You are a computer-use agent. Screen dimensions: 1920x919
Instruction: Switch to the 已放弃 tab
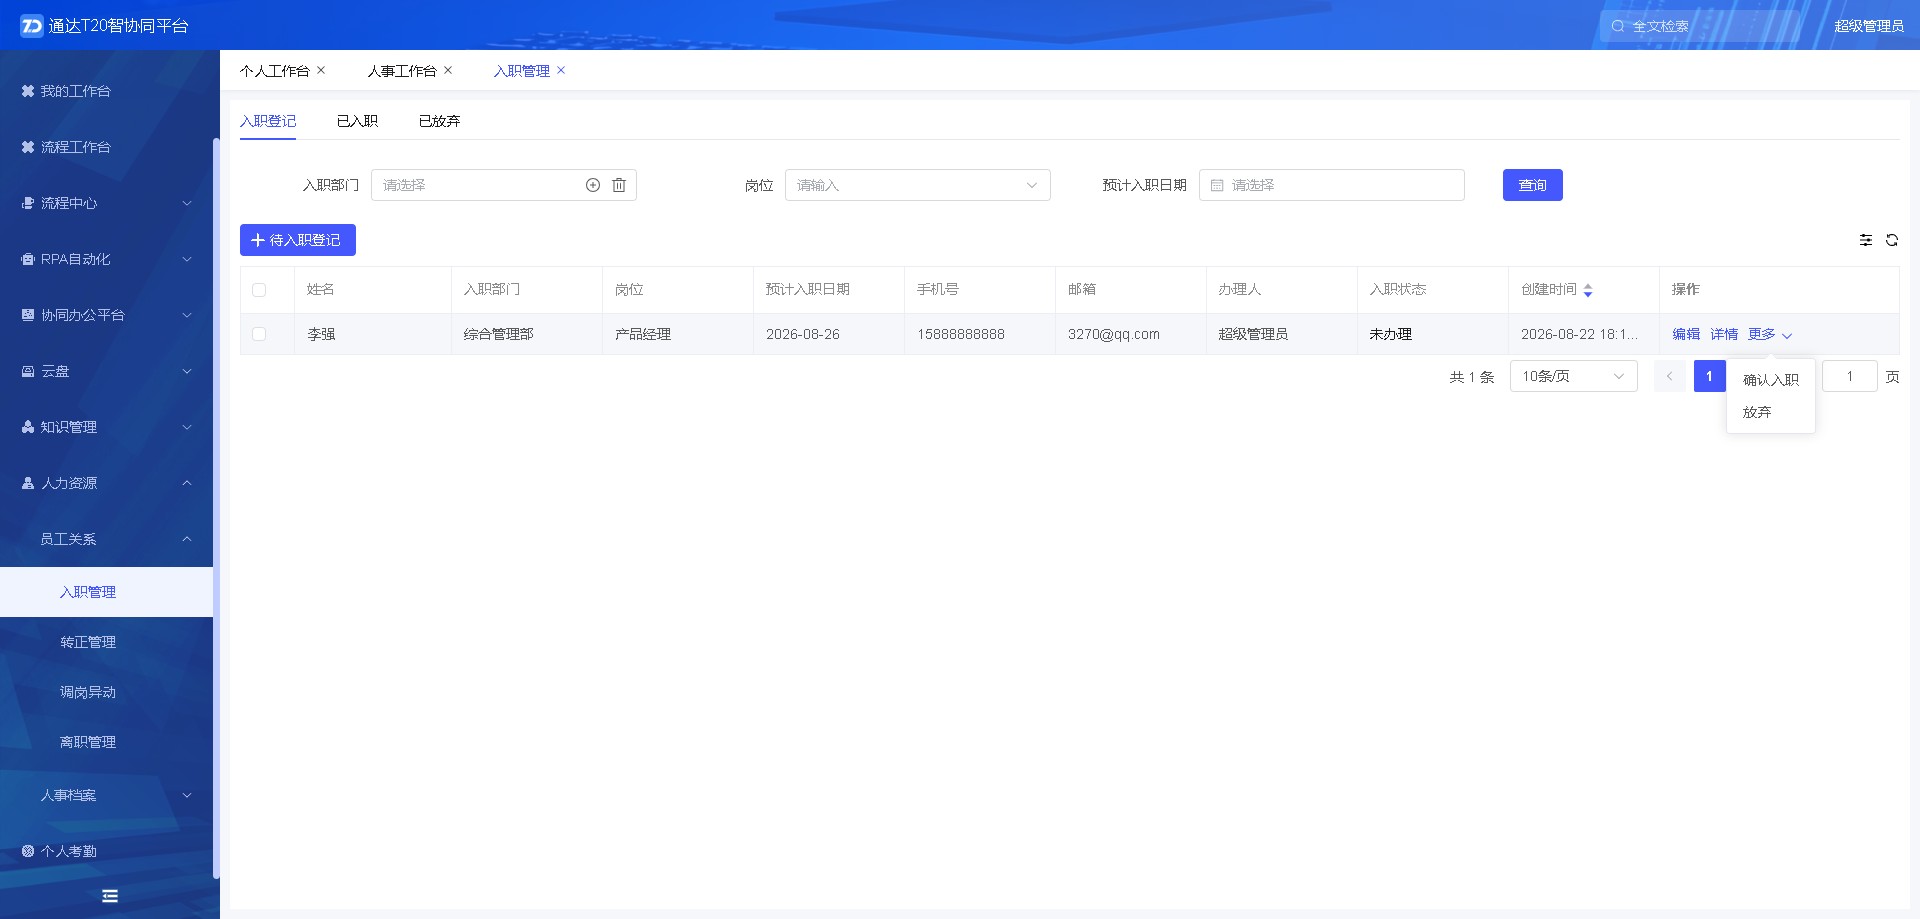coord(439,121)
